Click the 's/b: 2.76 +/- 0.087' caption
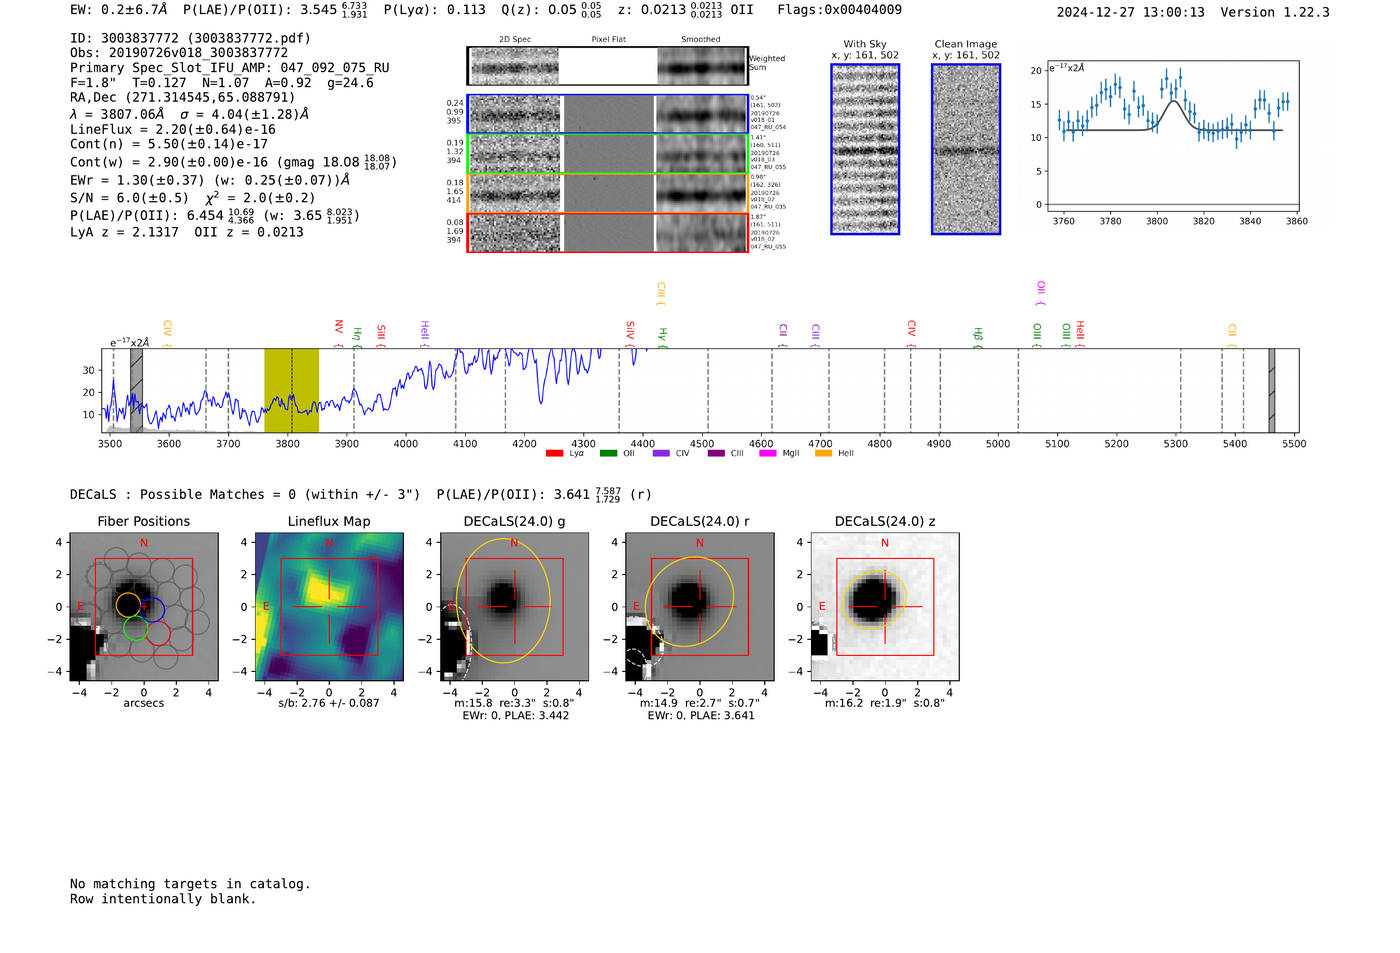Viewport: 1400px width, 953px height. tap(329, 703)
